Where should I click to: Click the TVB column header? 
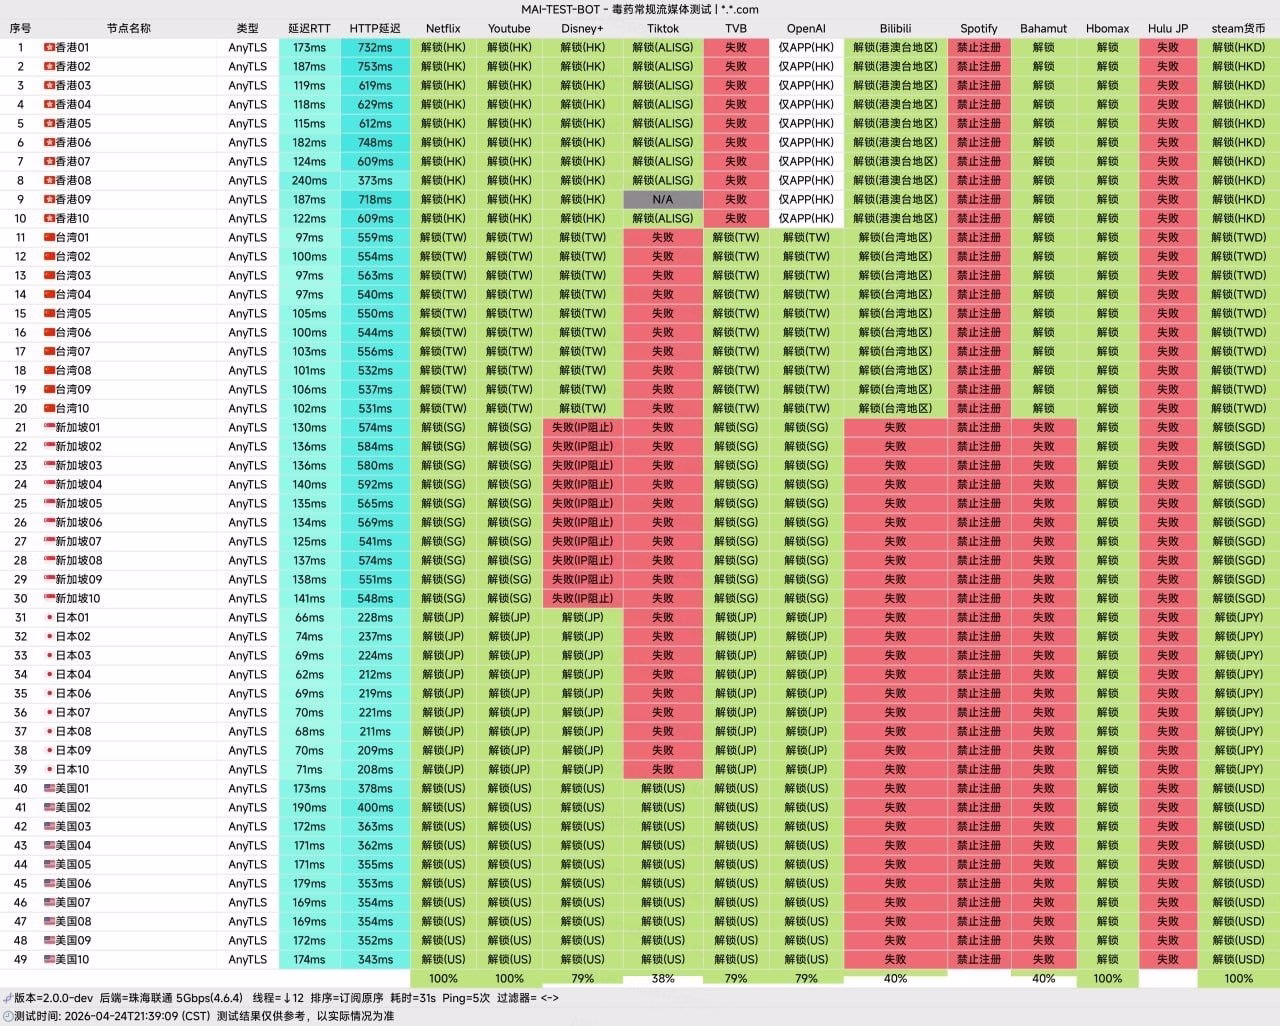(736, 28)
